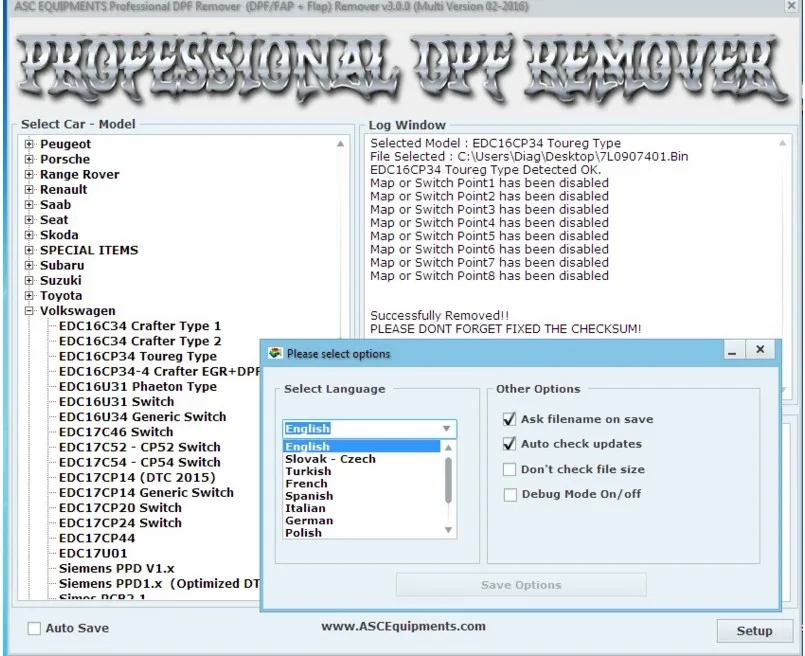The width and height of the screenshot is (805, 656).
Task: Click Log Window scroll up arrow
Action: tap(782, 143)
